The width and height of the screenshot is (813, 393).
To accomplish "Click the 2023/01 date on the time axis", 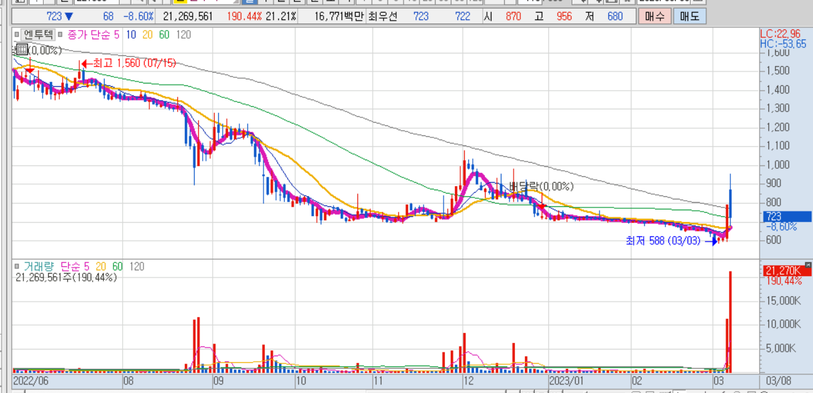I will (566, 381).
